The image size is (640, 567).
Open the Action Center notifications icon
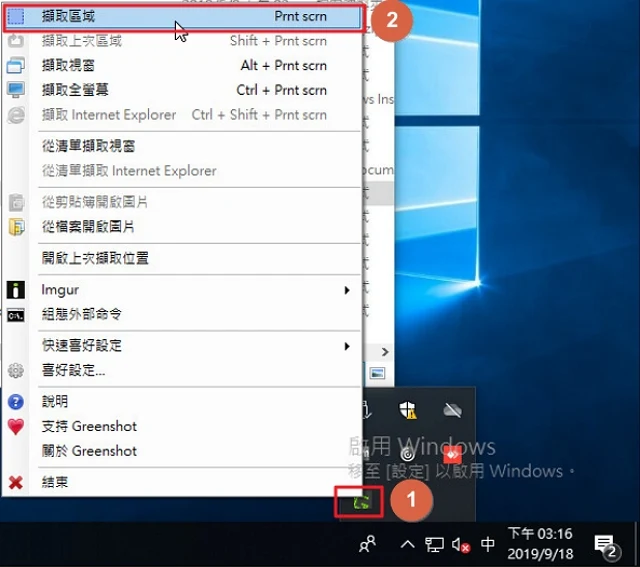pyautogui.click(x=605, y=546)
